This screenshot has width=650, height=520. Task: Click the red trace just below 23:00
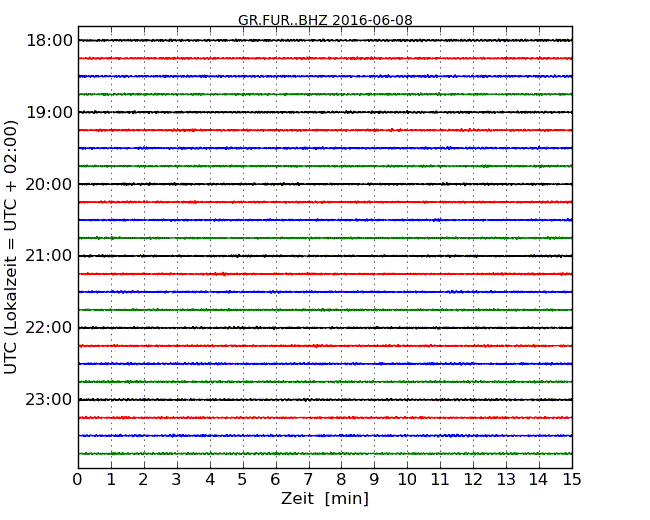coord(325,418)
